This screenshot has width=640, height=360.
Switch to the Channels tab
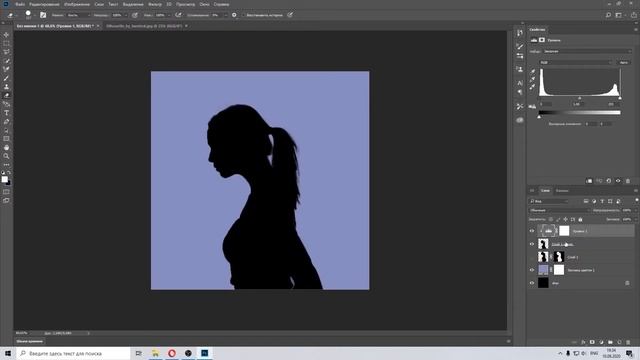coord(562,191)
